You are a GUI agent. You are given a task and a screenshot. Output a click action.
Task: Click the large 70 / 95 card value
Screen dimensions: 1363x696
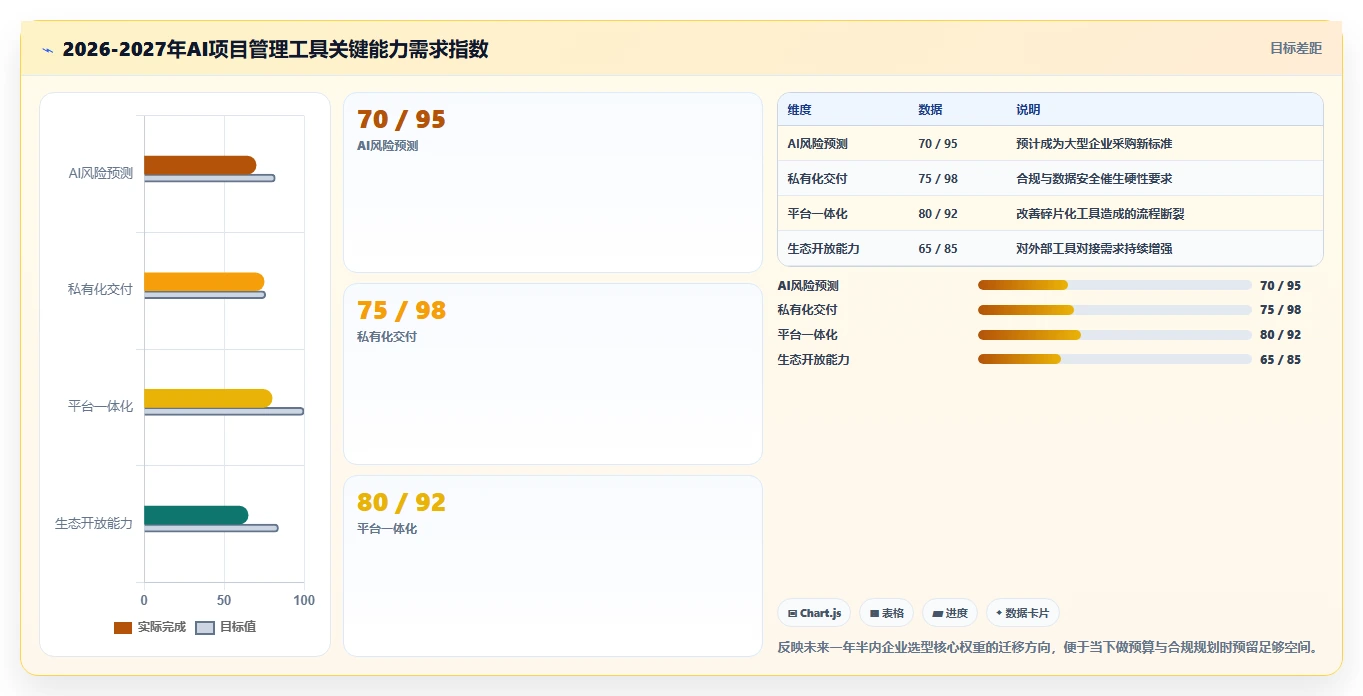coord(401,120)
